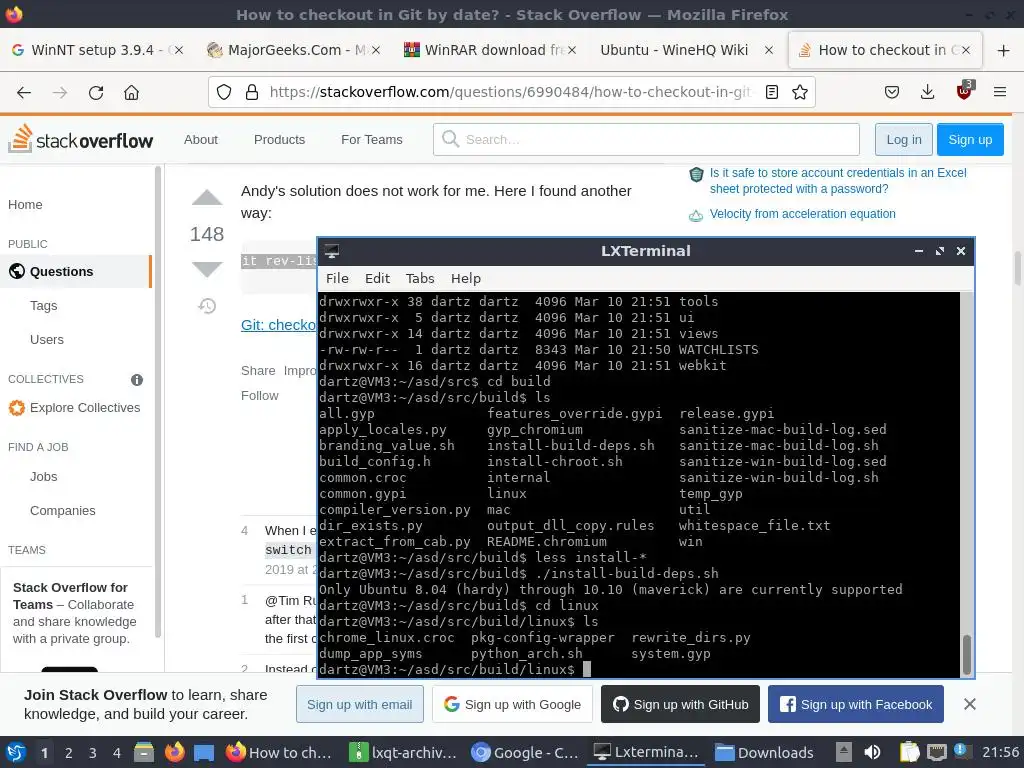Go to Home in left sidebar
The image size is (1024, 768).
(25, 204)
